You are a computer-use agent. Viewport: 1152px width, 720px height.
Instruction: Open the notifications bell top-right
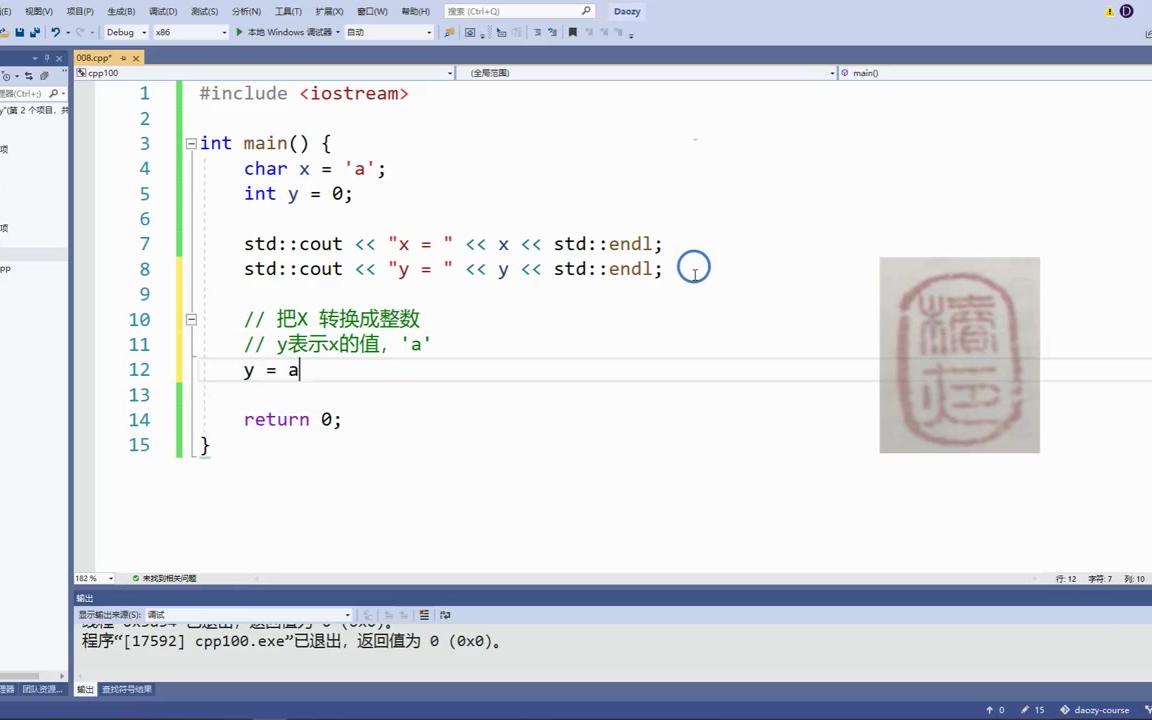tap(1110, 11)
